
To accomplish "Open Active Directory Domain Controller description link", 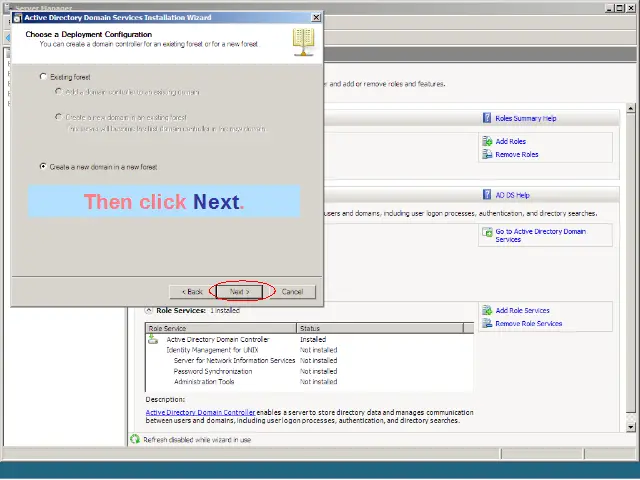I will (200, 412).
